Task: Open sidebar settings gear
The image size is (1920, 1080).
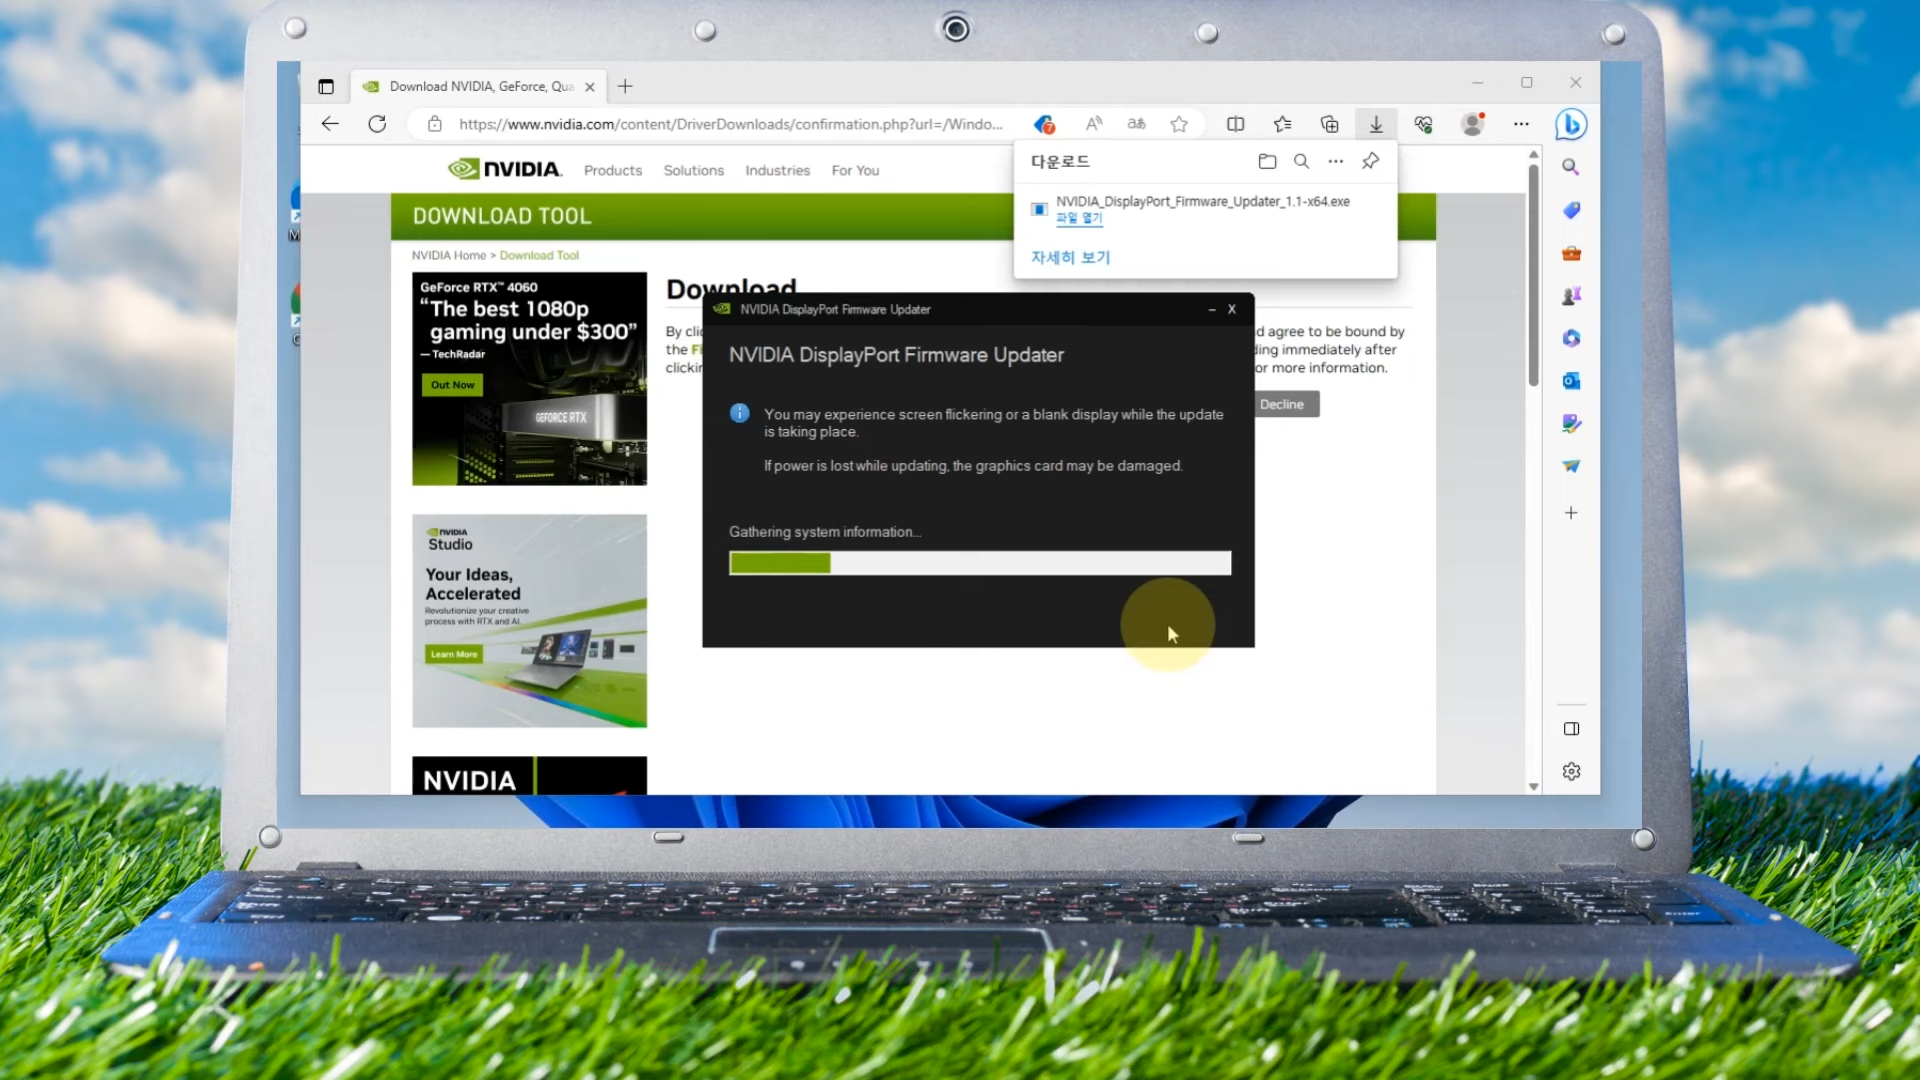Action: [x=1571, y=772]
